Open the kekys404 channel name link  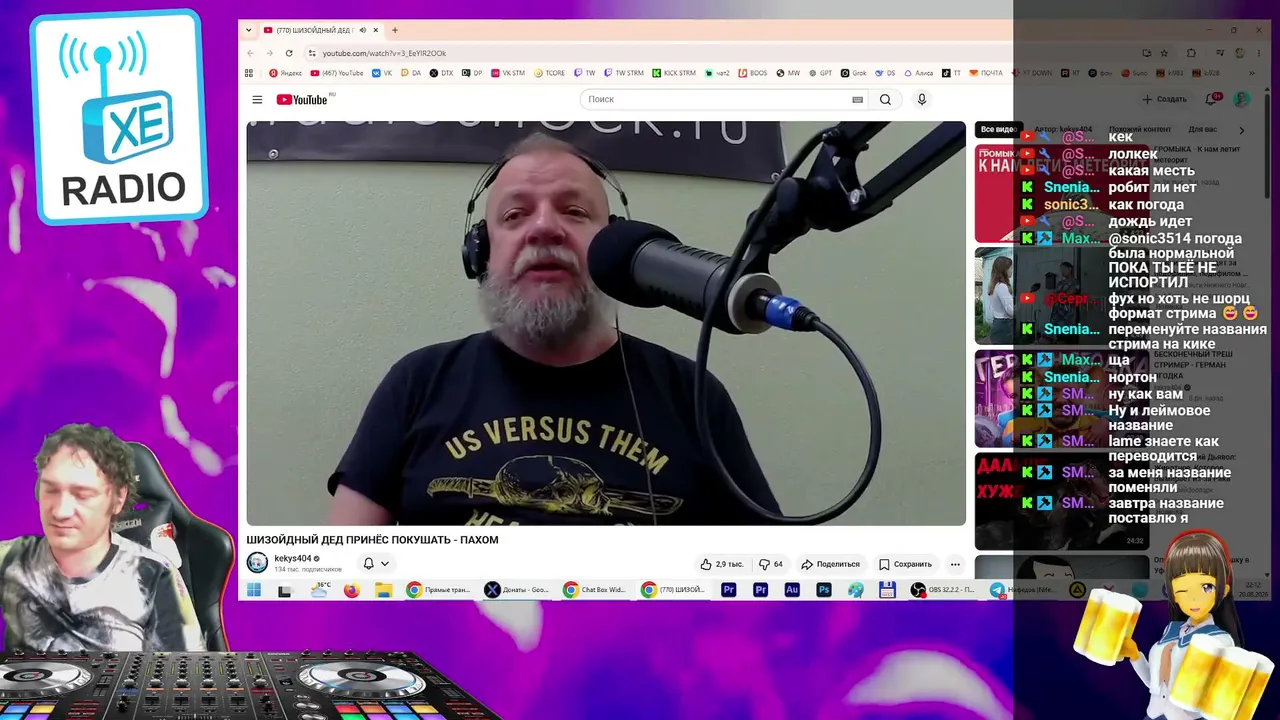293,559
